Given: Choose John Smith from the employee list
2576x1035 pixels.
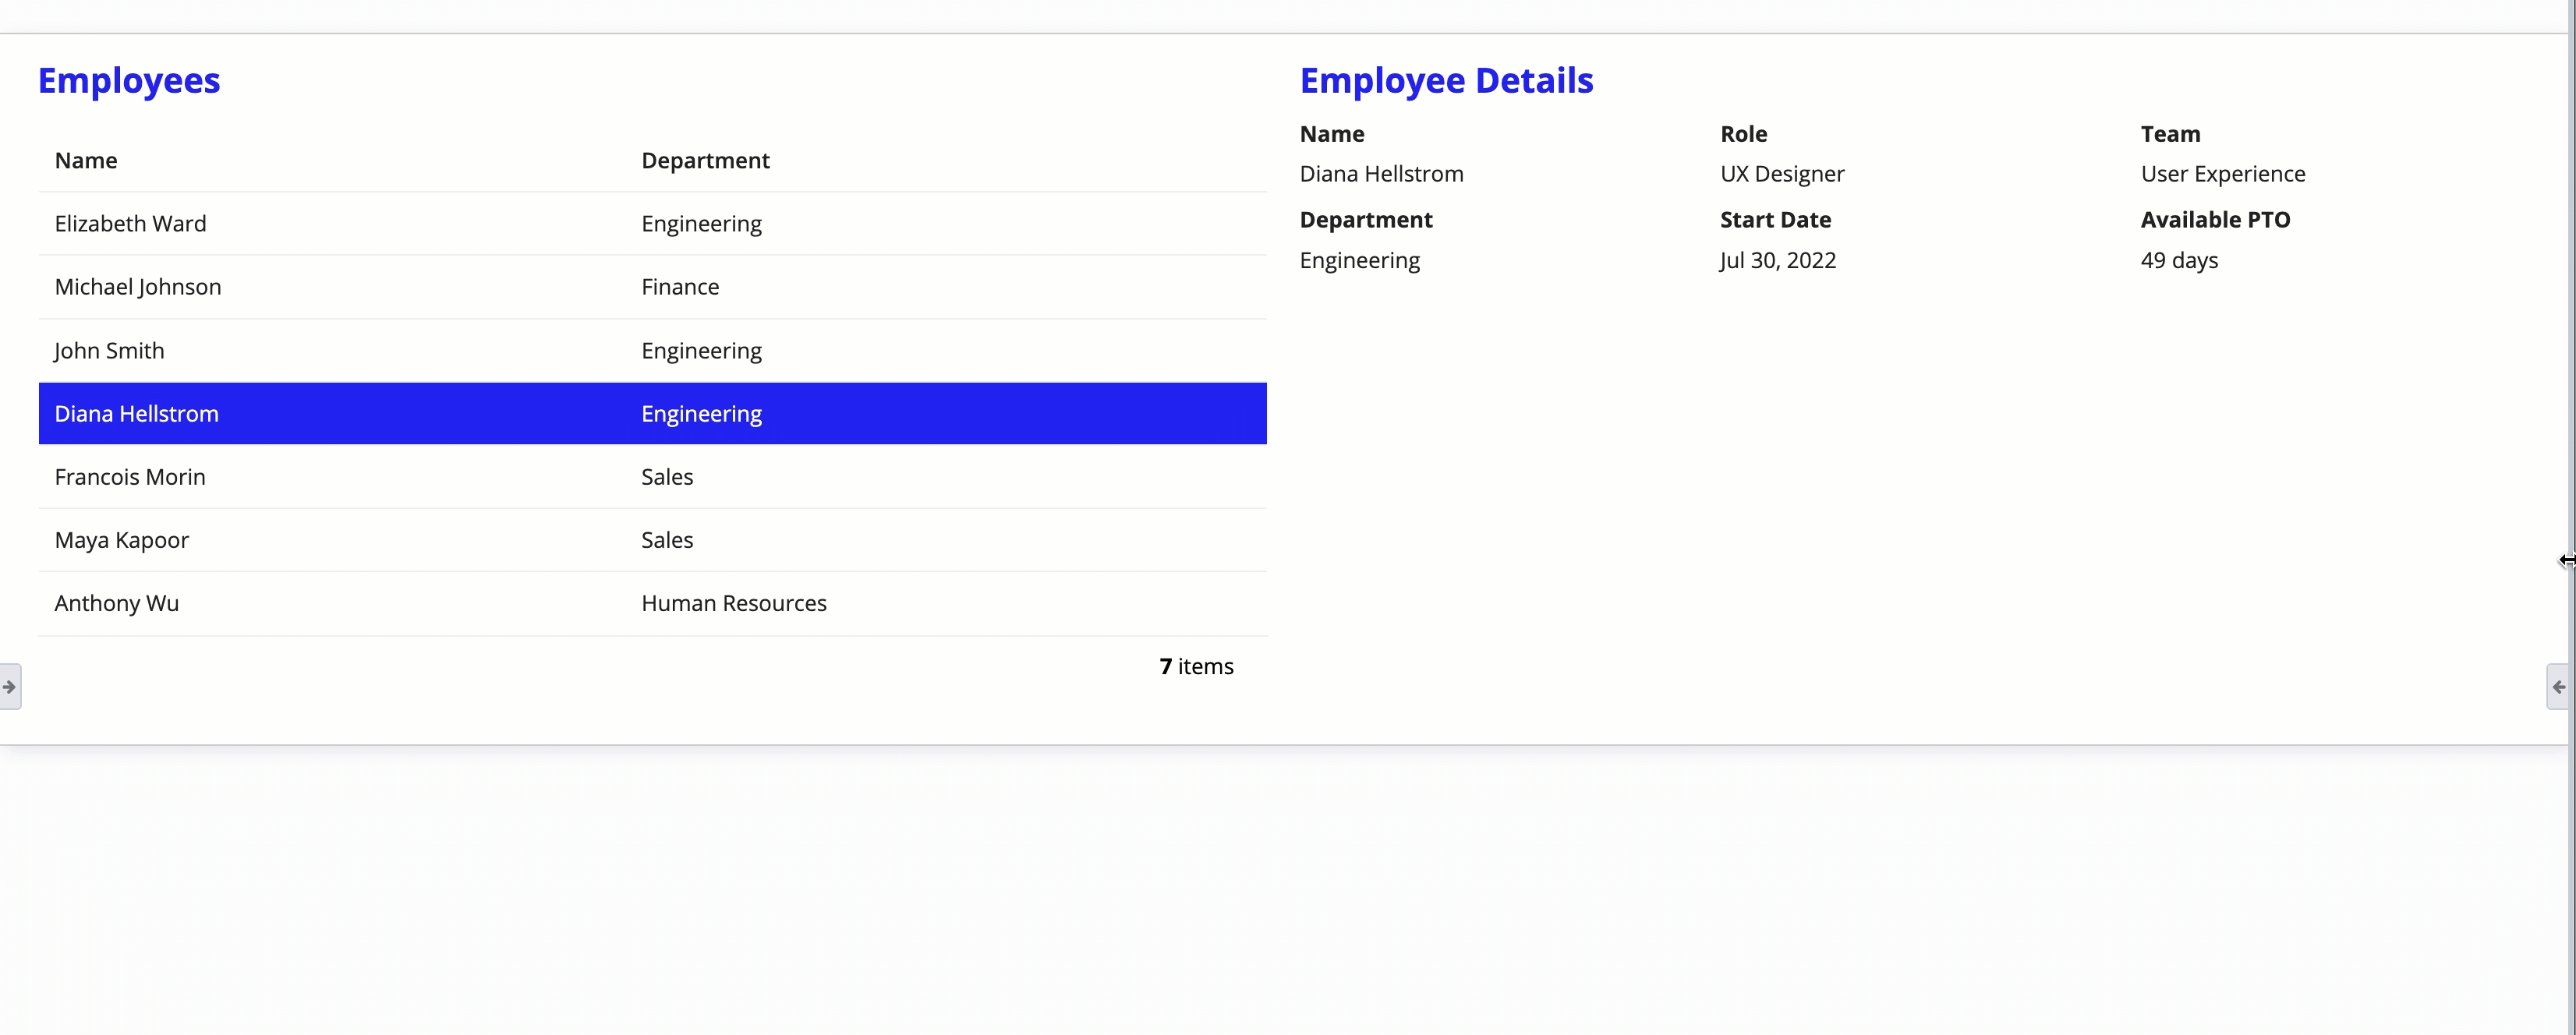Looking at the screenshot, I should pos(652,350).
